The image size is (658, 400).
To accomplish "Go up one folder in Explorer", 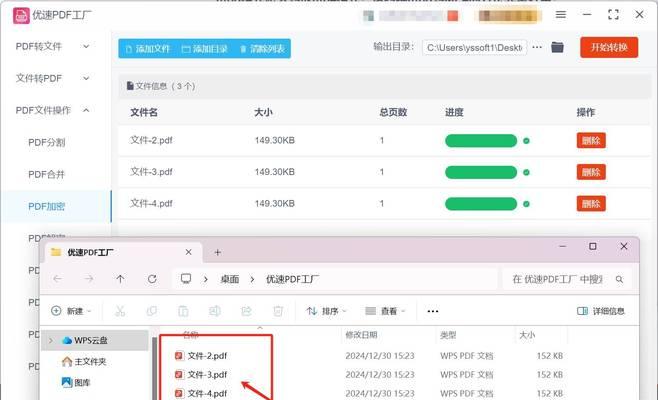I will pyautogui.click(x=120, y=279).
